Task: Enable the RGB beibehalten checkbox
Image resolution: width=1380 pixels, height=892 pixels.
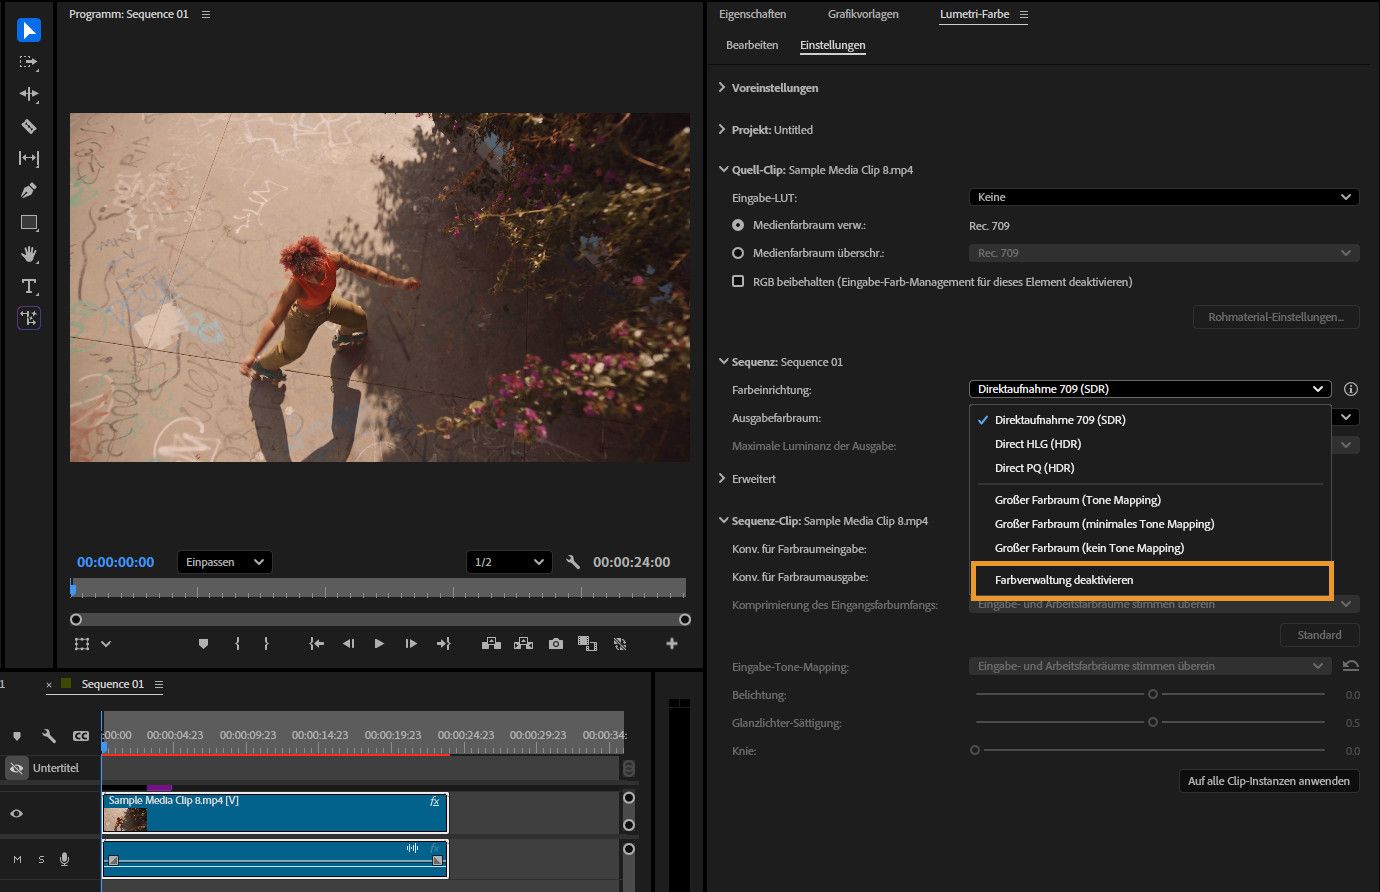Action: (x=738, y=282)
